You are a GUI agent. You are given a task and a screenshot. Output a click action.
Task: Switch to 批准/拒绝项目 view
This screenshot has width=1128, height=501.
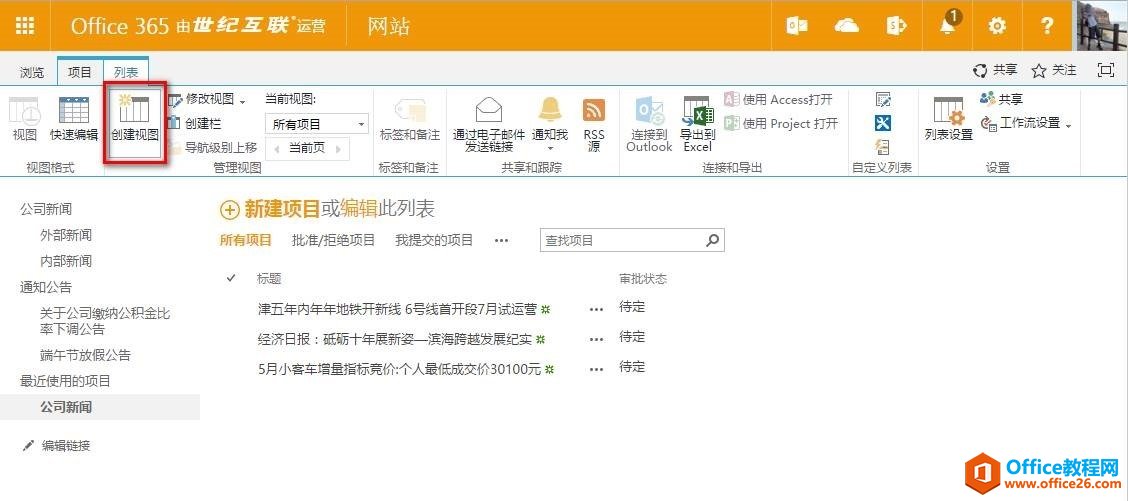pos(333,240)
